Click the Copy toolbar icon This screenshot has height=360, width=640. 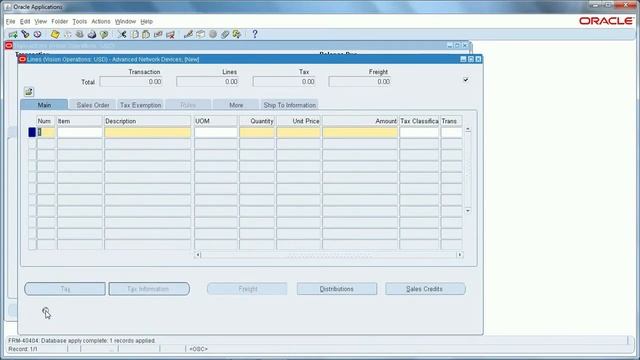134,35
